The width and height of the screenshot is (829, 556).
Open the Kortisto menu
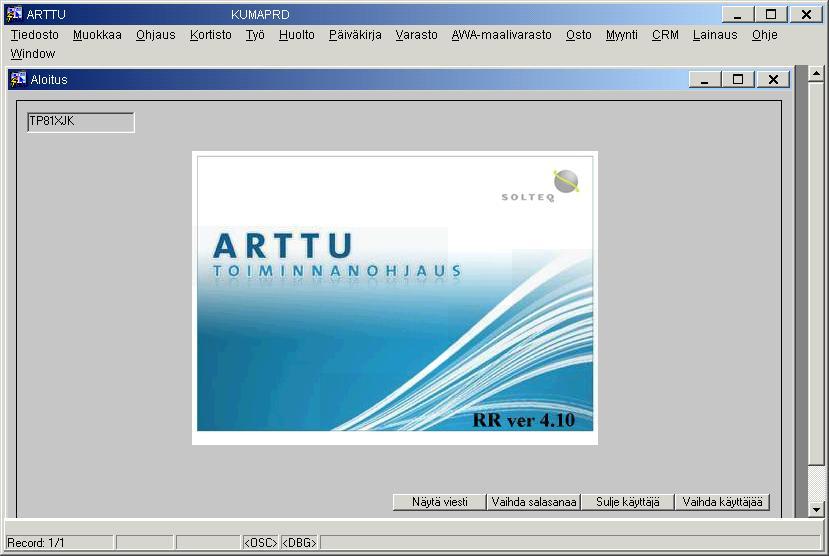210,35
